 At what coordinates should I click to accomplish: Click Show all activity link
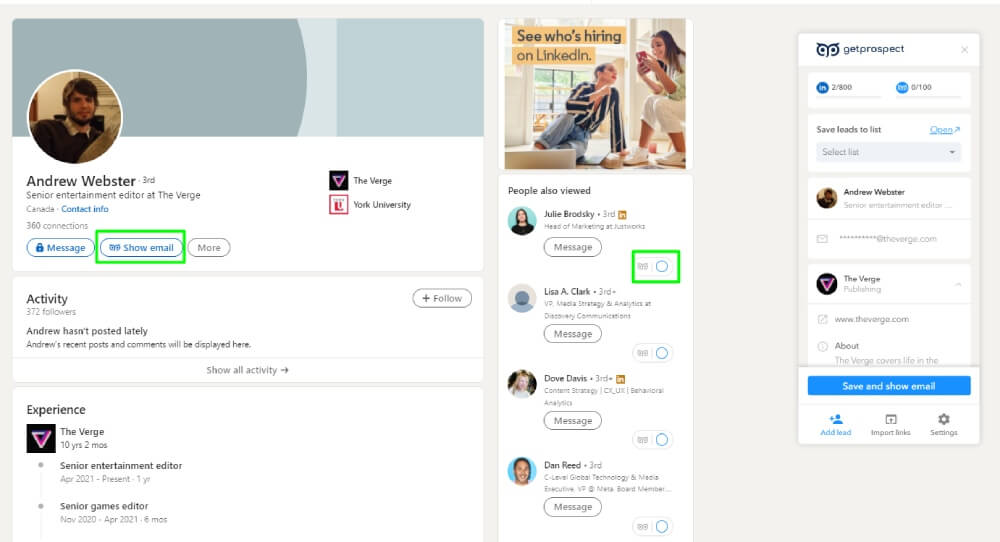[247, 370]
